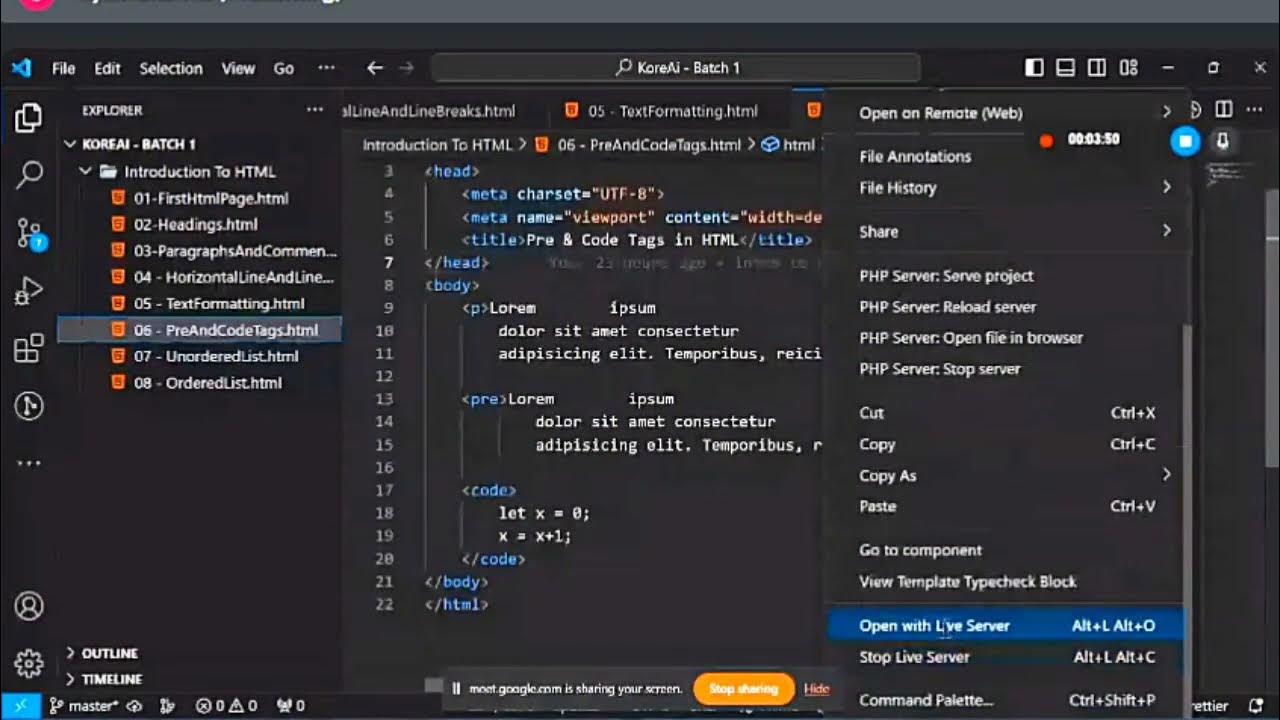Go back with the left arrow
The image size is (1280, 720).
click(x=375, y=68)
